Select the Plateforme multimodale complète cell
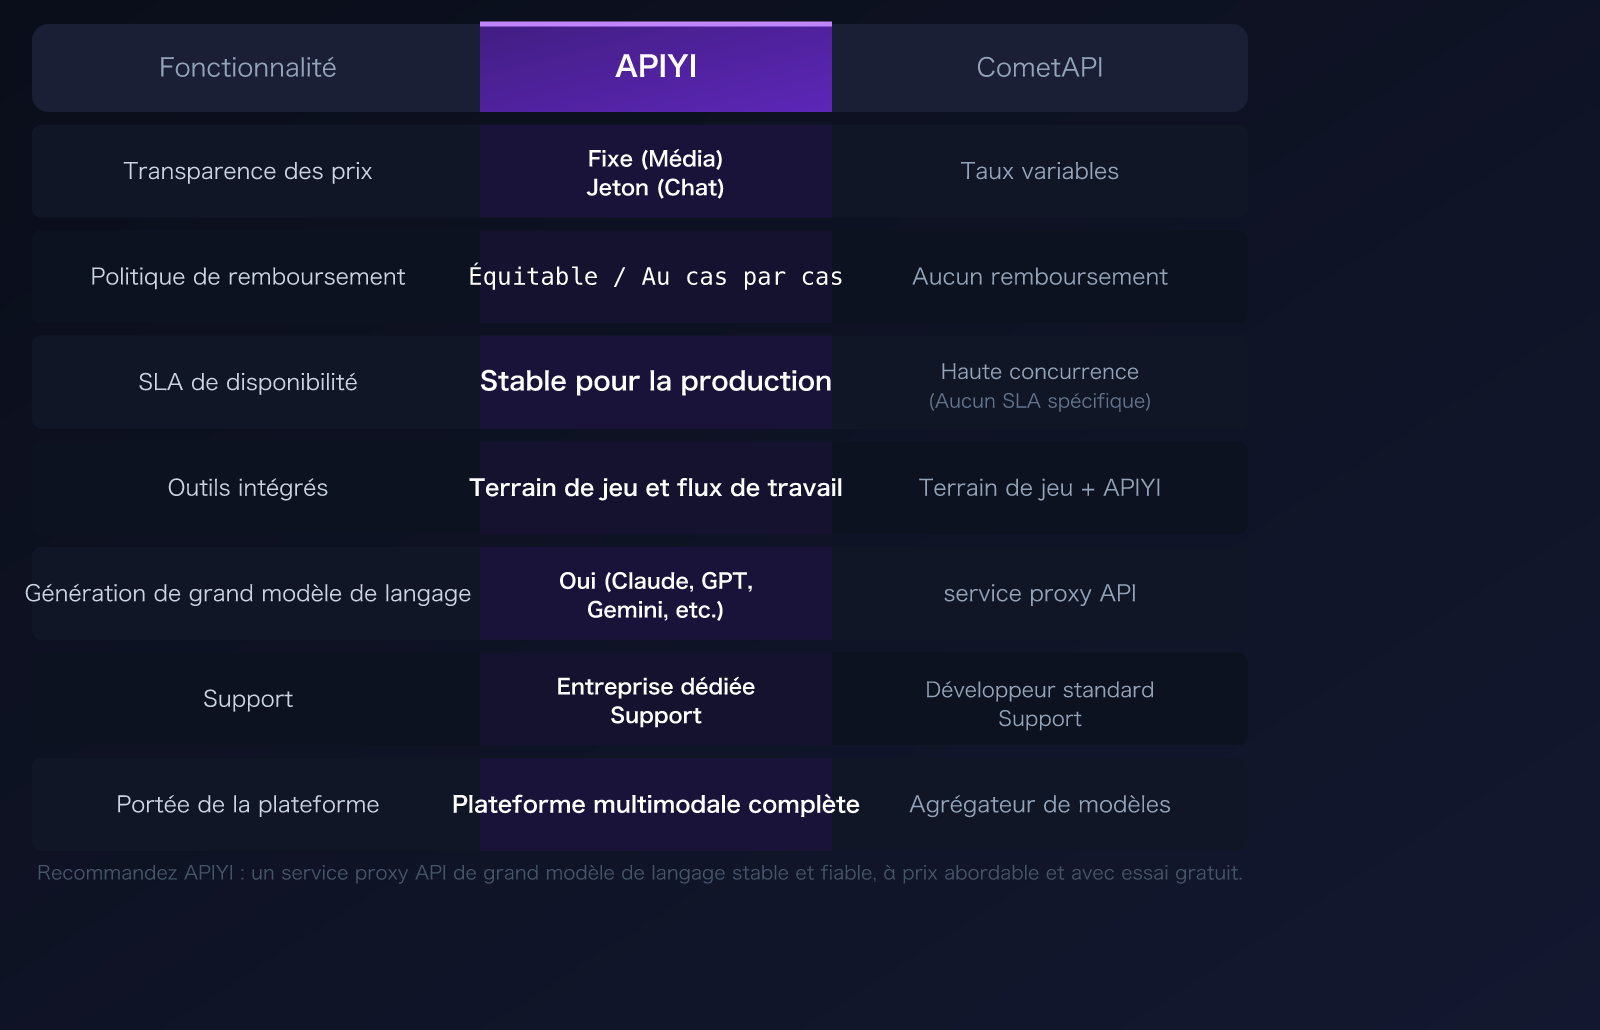Viewport: 1600px width, 1030px height. pyautogui.click(x=655, y=804)
